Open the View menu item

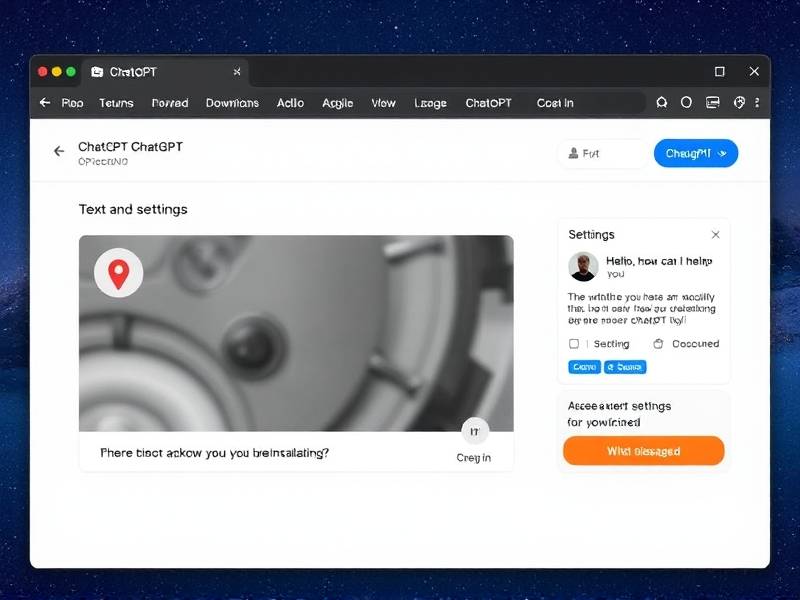(x=383, y=103)
